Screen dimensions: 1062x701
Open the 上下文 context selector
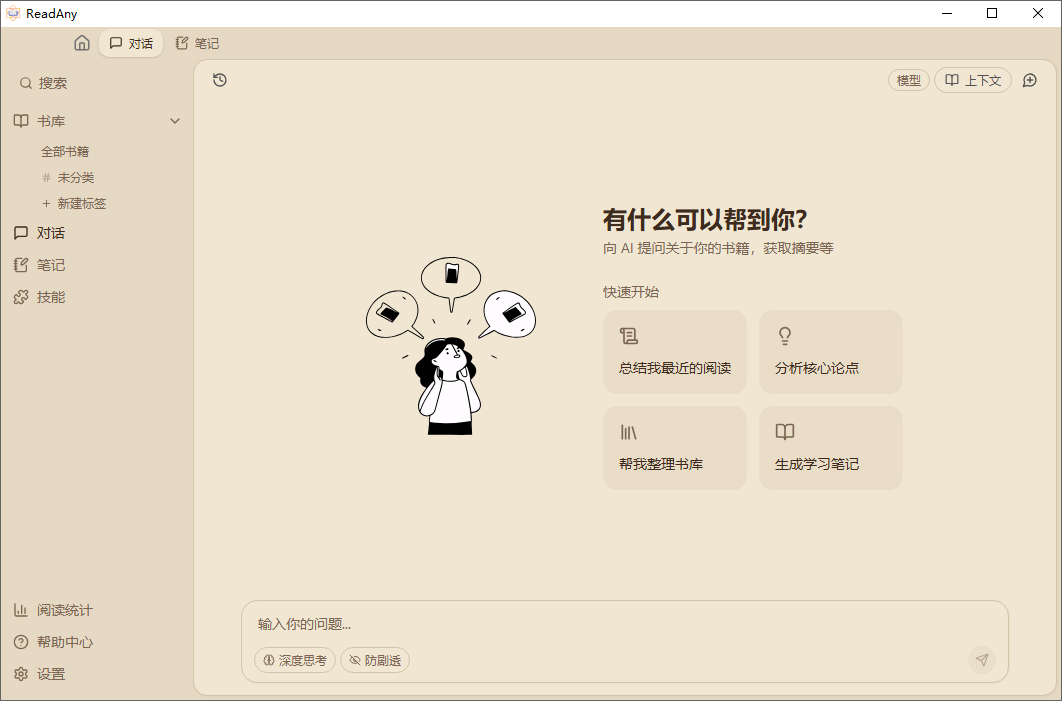(x=973, y=80)
